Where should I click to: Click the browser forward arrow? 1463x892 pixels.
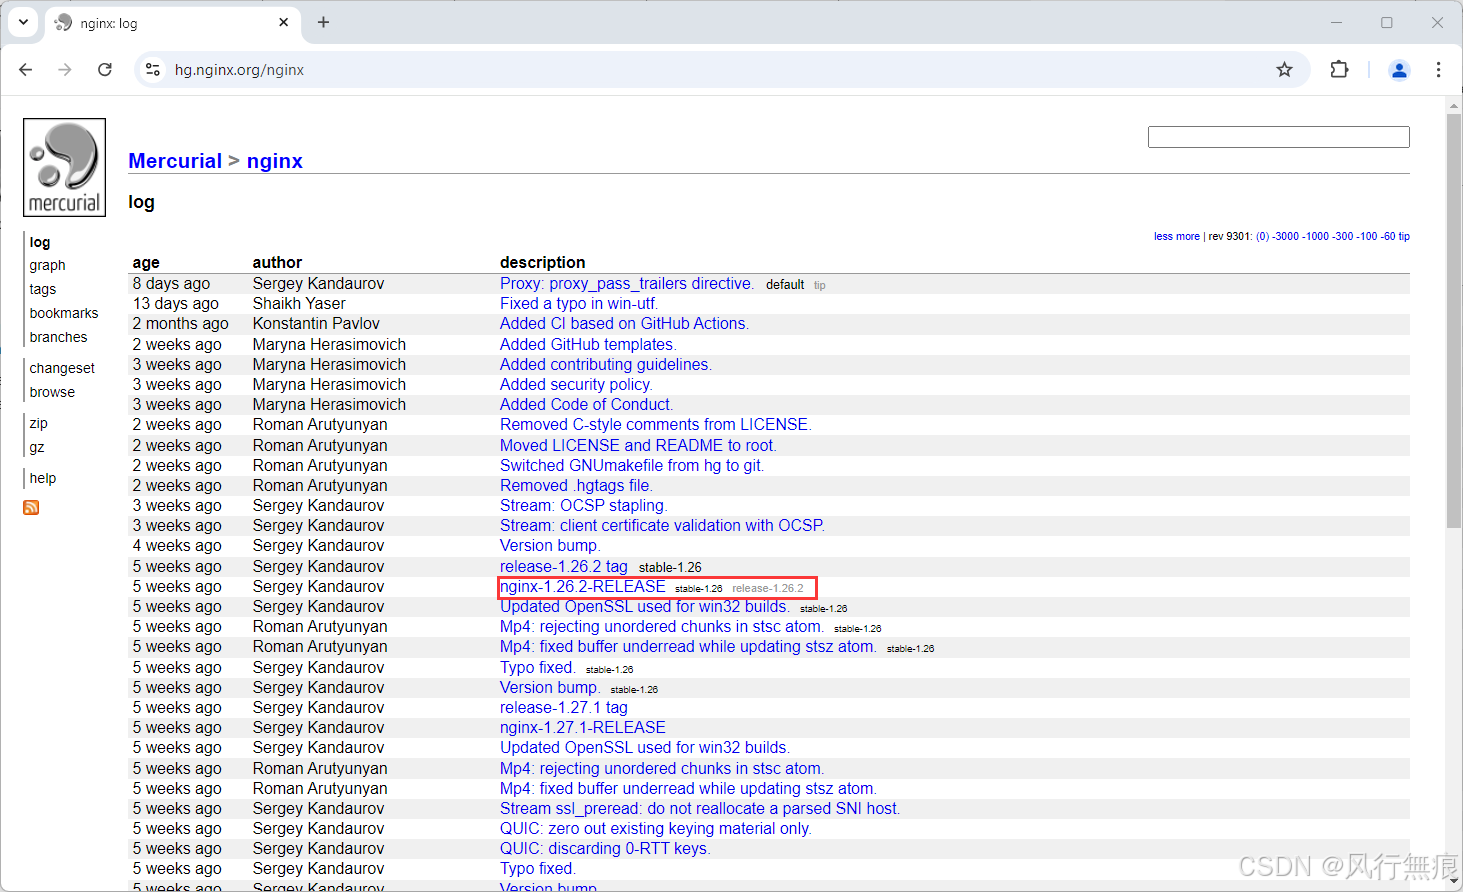(65, 69)
